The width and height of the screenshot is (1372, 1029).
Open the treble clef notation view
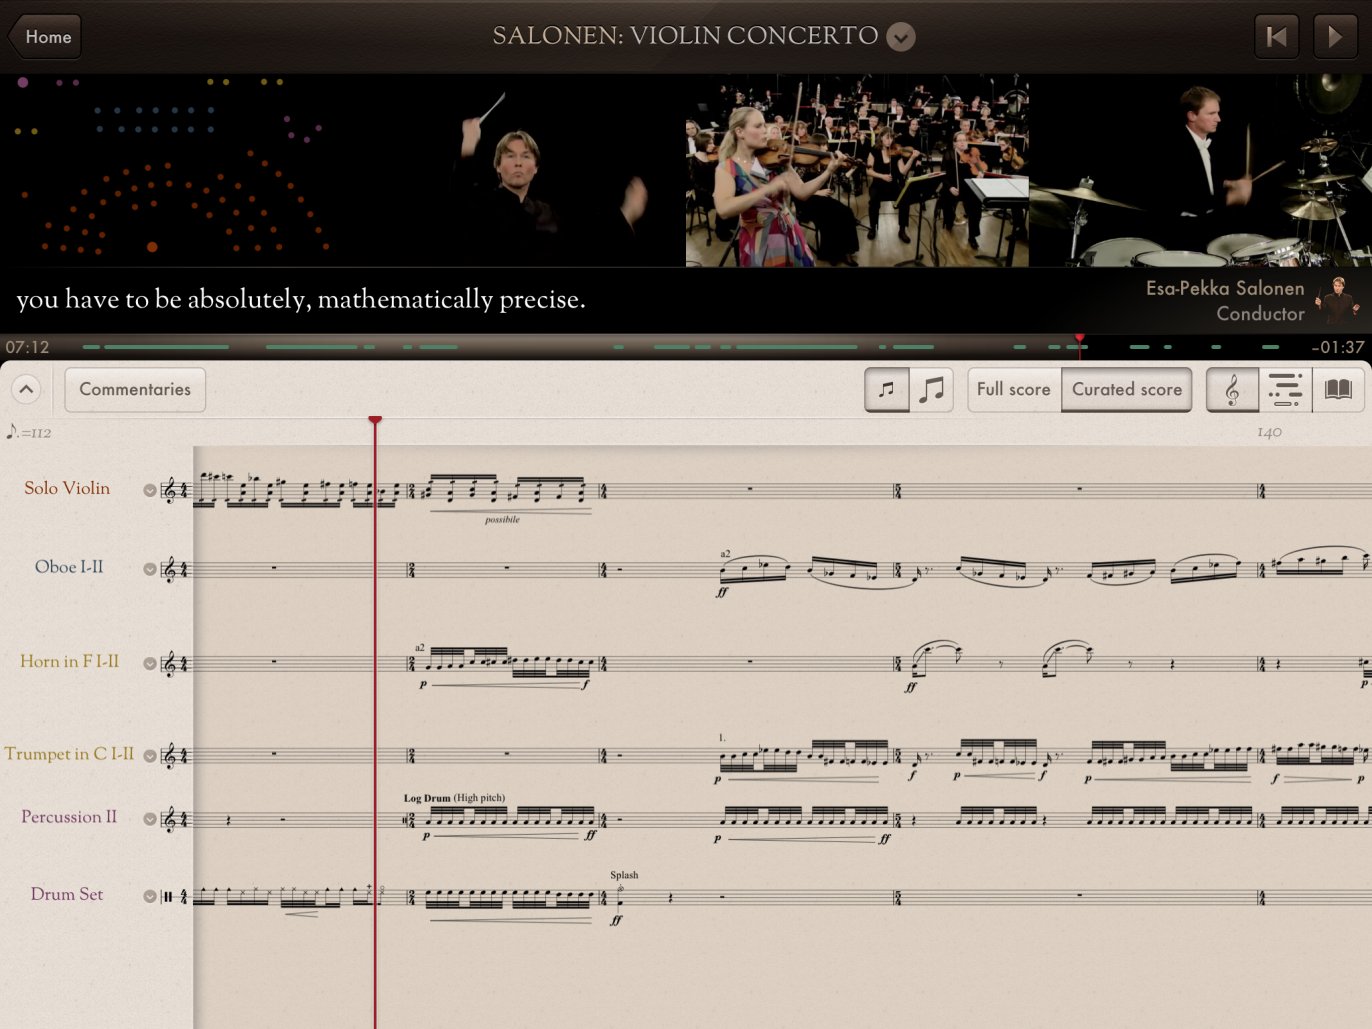tap(1235, 389)
